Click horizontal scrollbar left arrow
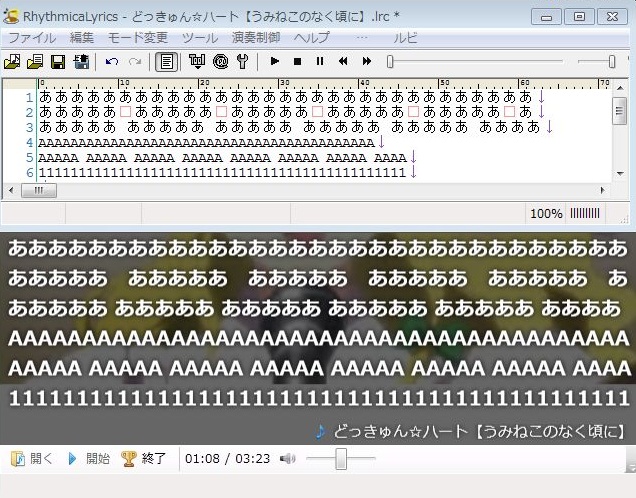 pyautogui.click(x=11, y=190)
